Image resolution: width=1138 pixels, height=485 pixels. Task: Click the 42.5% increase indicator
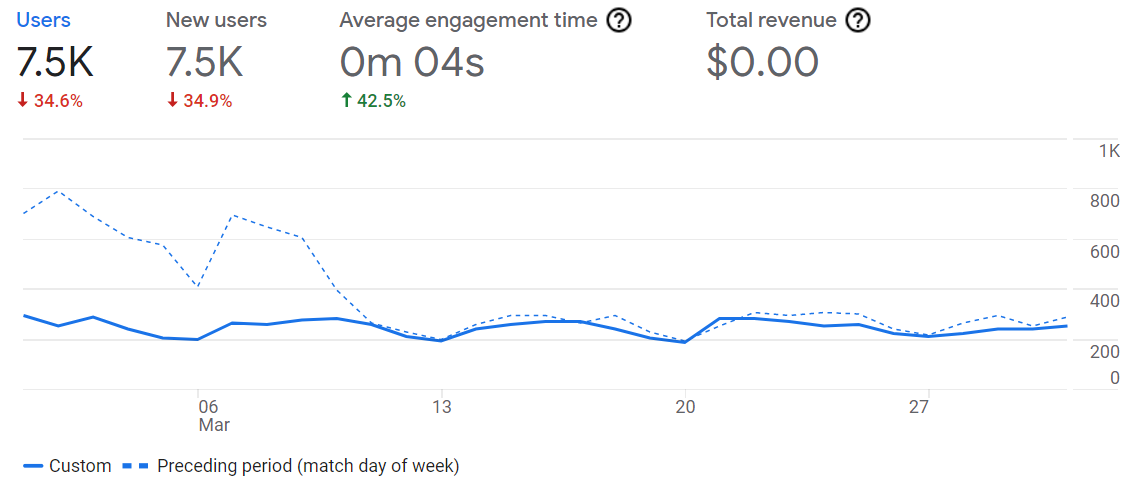(373, 101)
